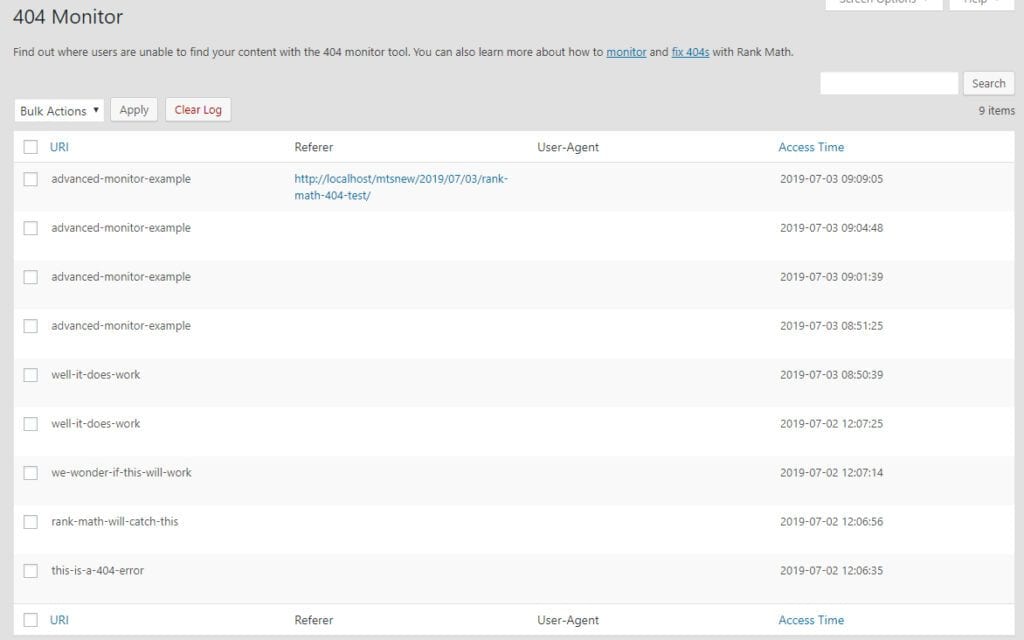1024x640 pixels.
Task: Click the this-is-a-404-error URI text
Action: pyautogui.click(x=97, y=570)
